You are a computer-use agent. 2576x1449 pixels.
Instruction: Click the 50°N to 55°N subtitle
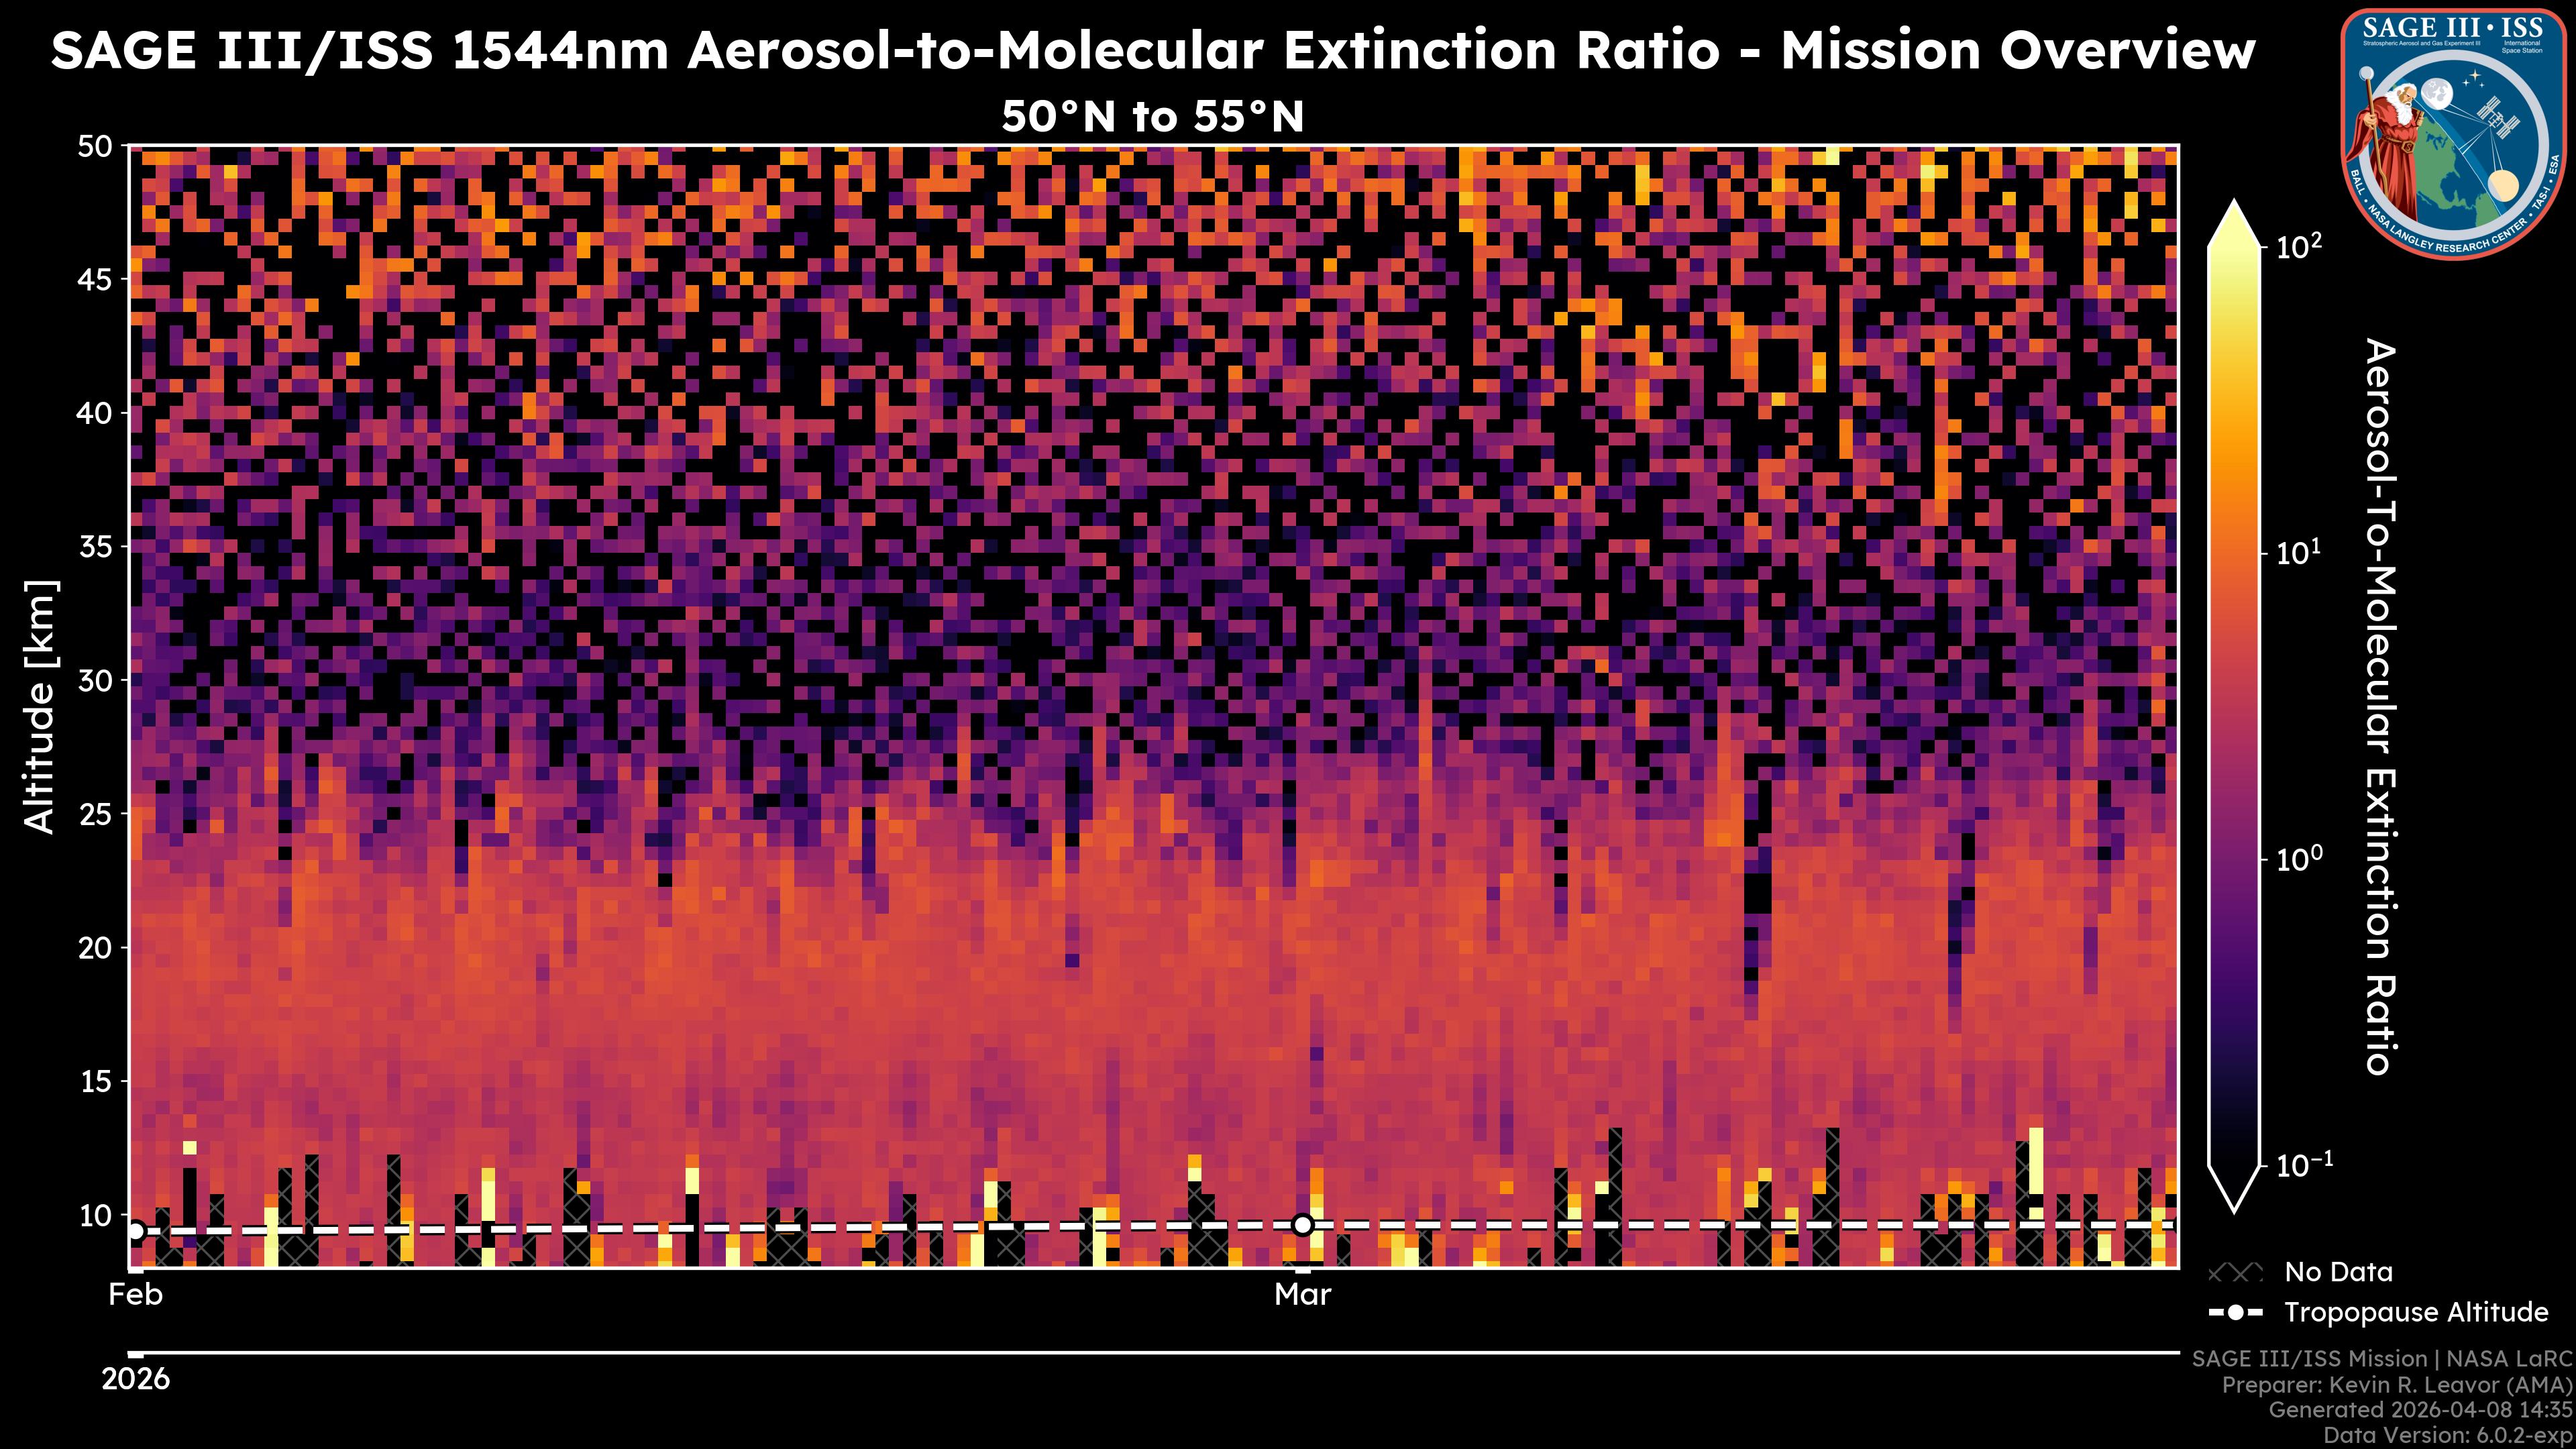(1152, 117)
